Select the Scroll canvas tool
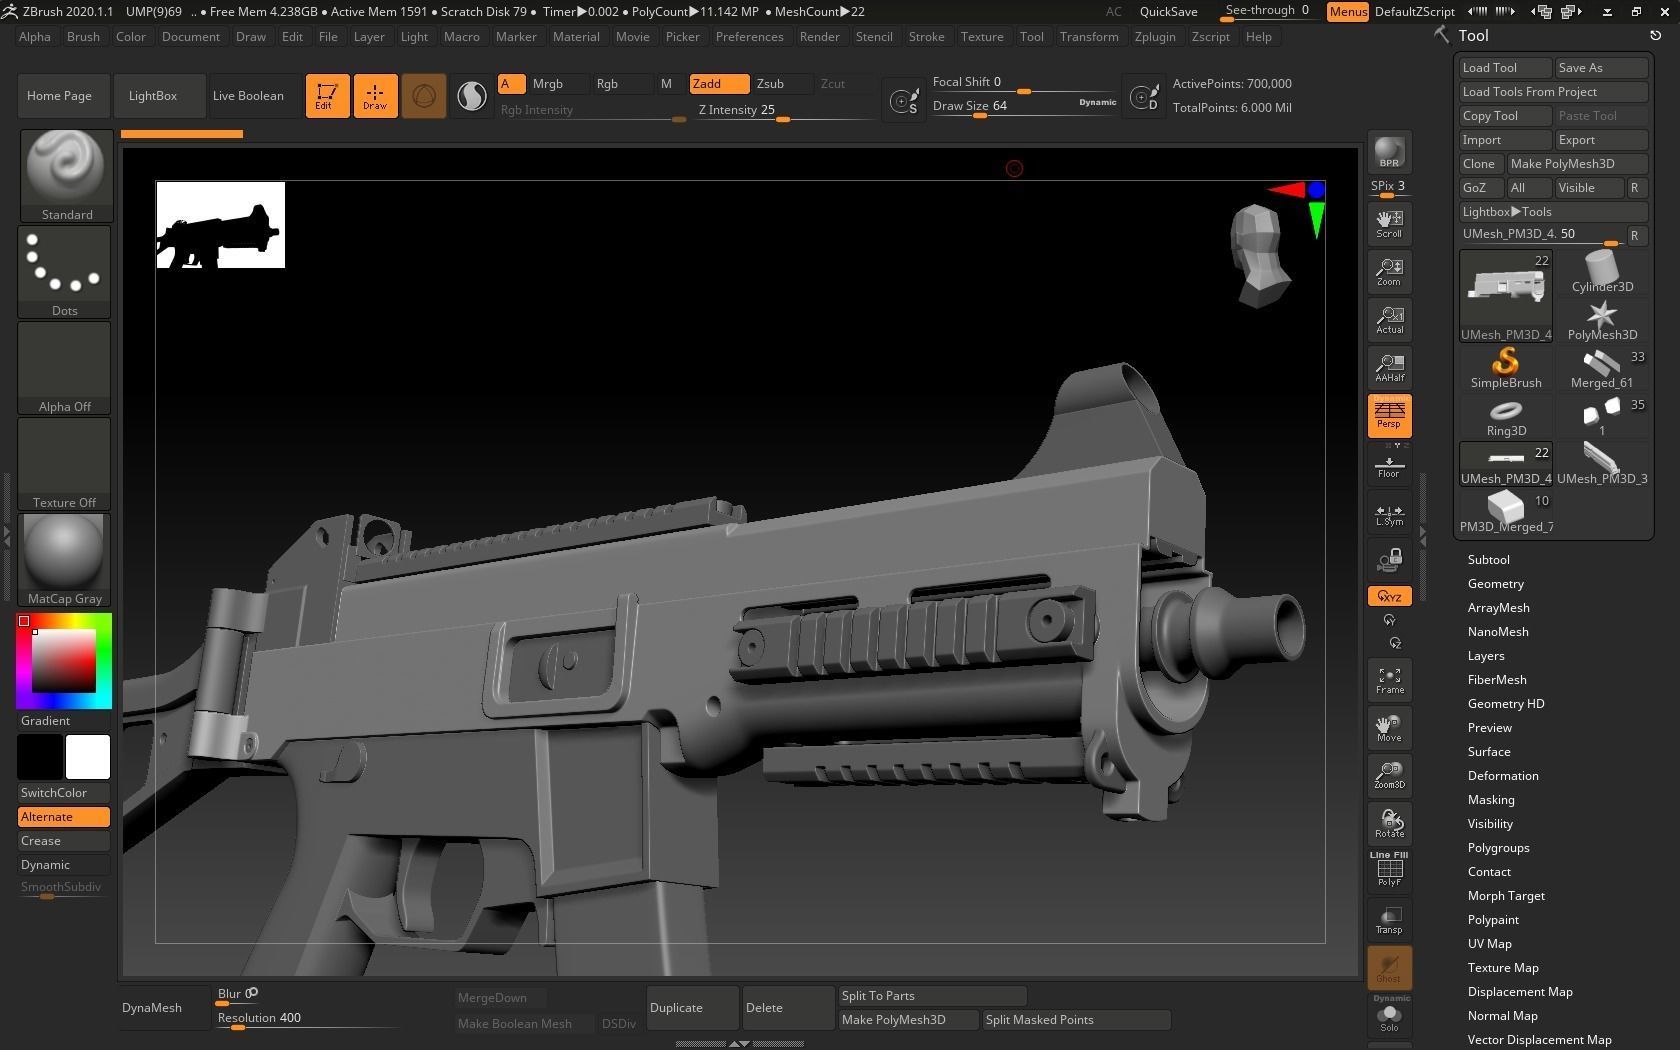 coord(1389,223)
